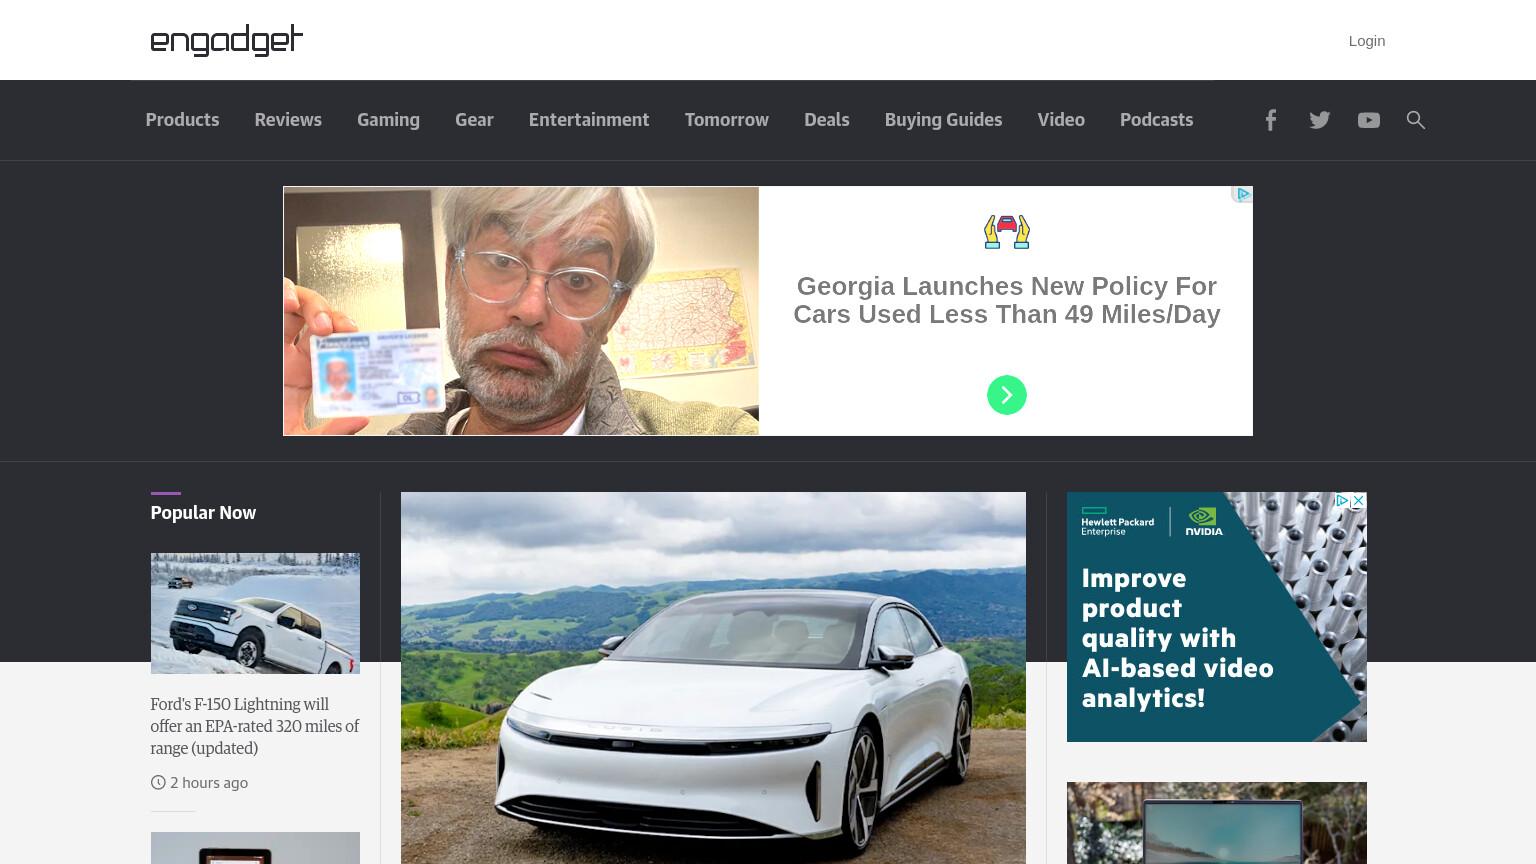Image resolution: width=1536 pixels, height=864 pixels.
Task: Open the Gaming section
Action: click(388, 120)
